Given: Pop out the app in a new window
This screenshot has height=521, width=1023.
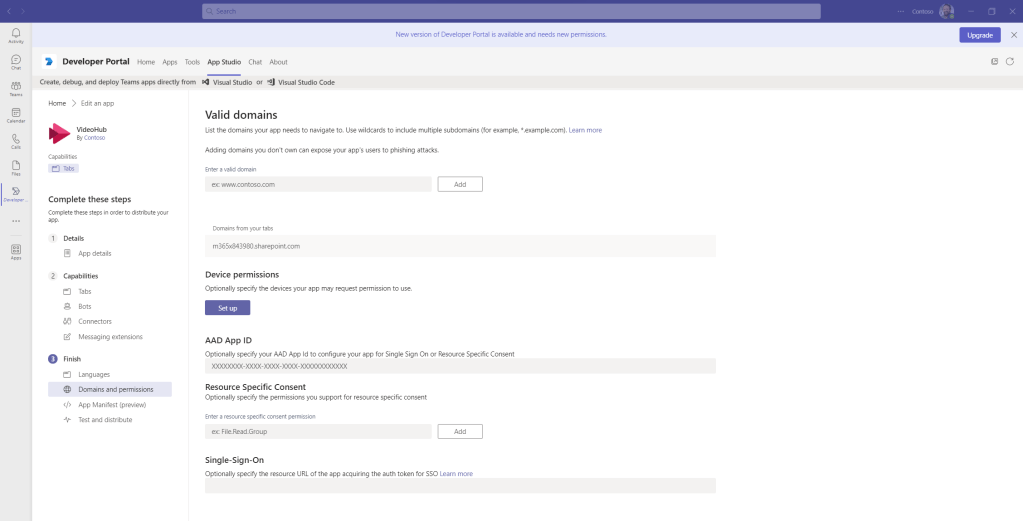Looking at the screenshot, I should [994, 62].
